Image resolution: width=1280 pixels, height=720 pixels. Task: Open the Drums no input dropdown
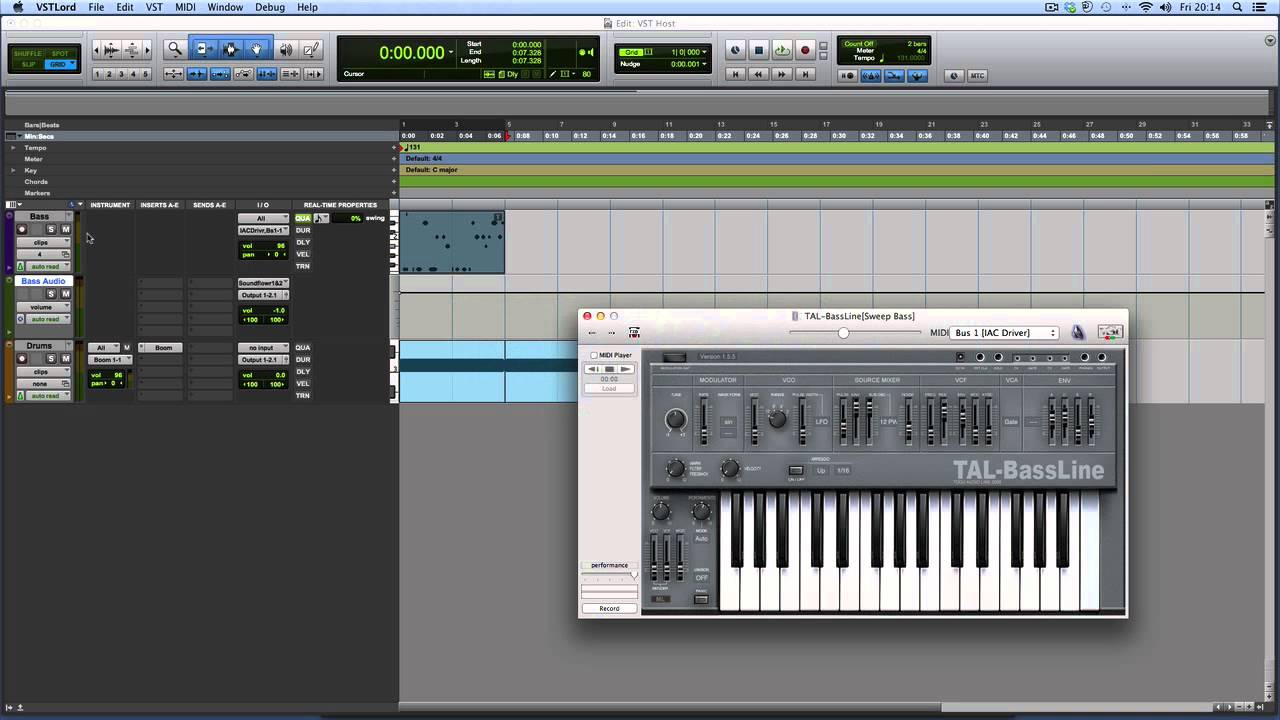pos(263,348)
